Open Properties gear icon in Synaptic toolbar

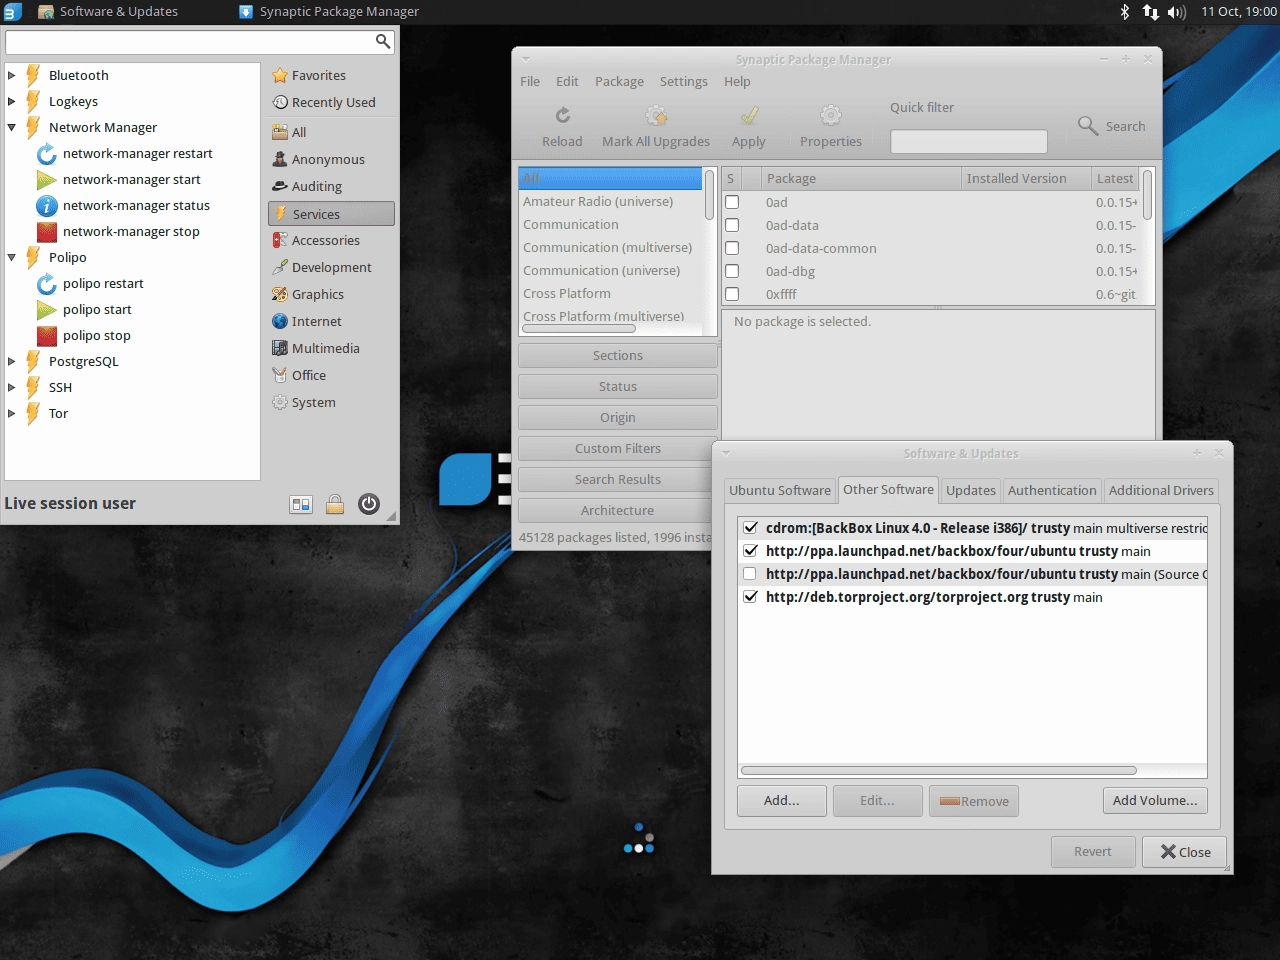(x=831, y=115)
